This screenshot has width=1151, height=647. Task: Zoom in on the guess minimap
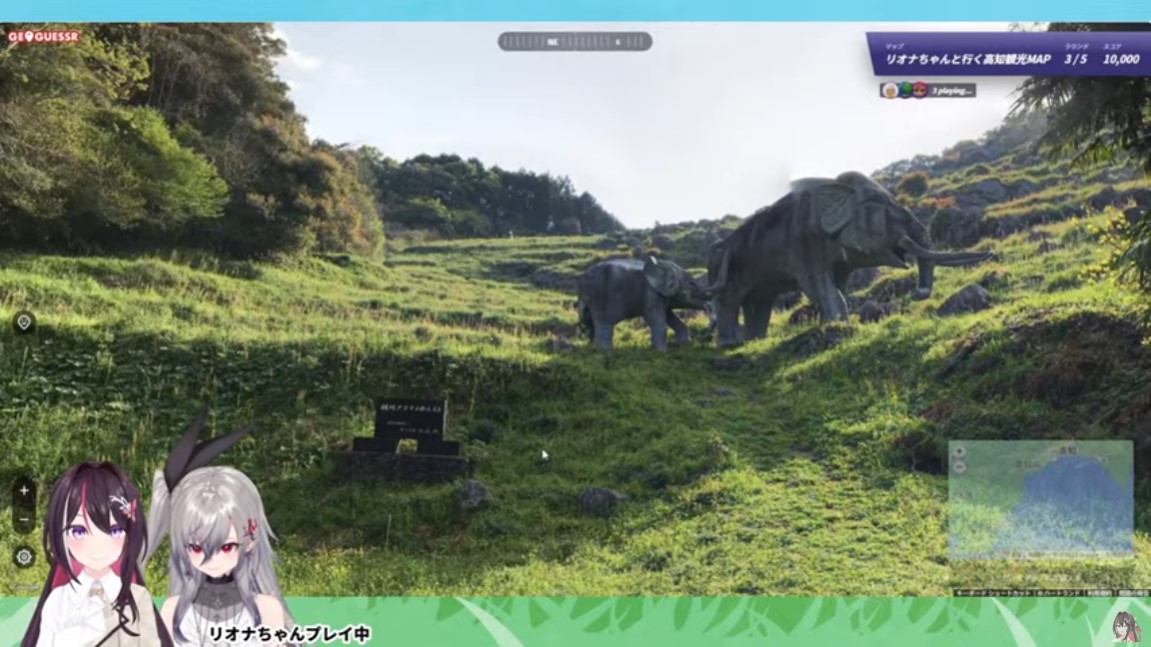pyautogui.click(x=959, y=451)
